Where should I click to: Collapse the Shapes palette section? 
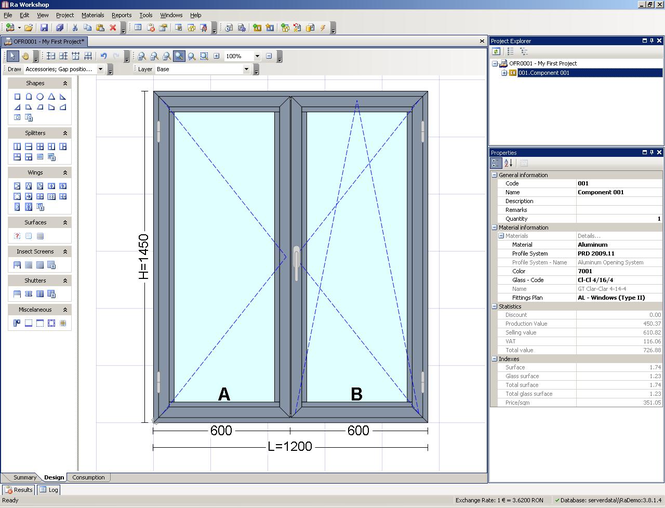[x=65, y=84]
